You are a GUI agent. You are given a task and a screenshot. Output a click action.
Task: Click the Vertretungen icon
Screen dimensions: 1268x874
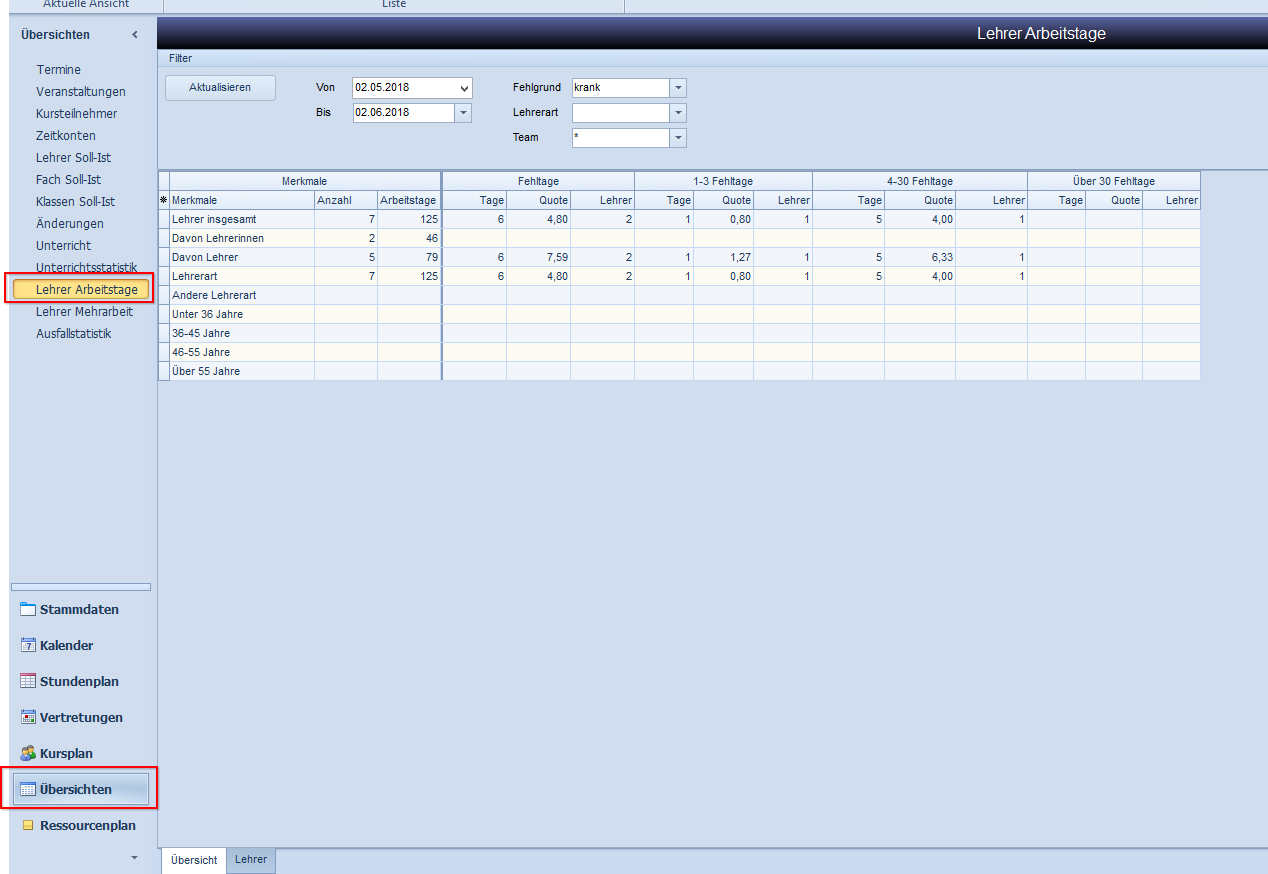28,717
